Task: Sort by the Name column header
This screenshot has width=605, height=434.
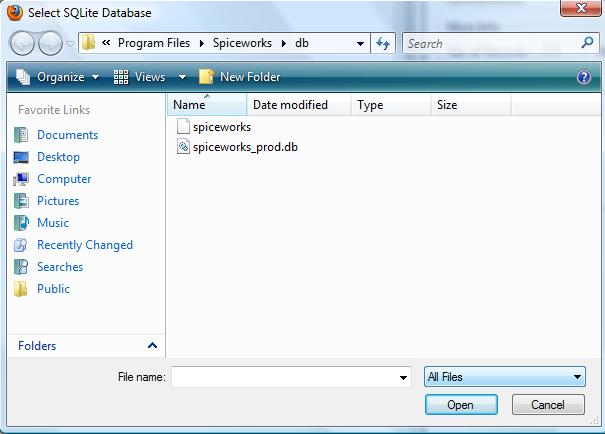Action: (207, 105)
